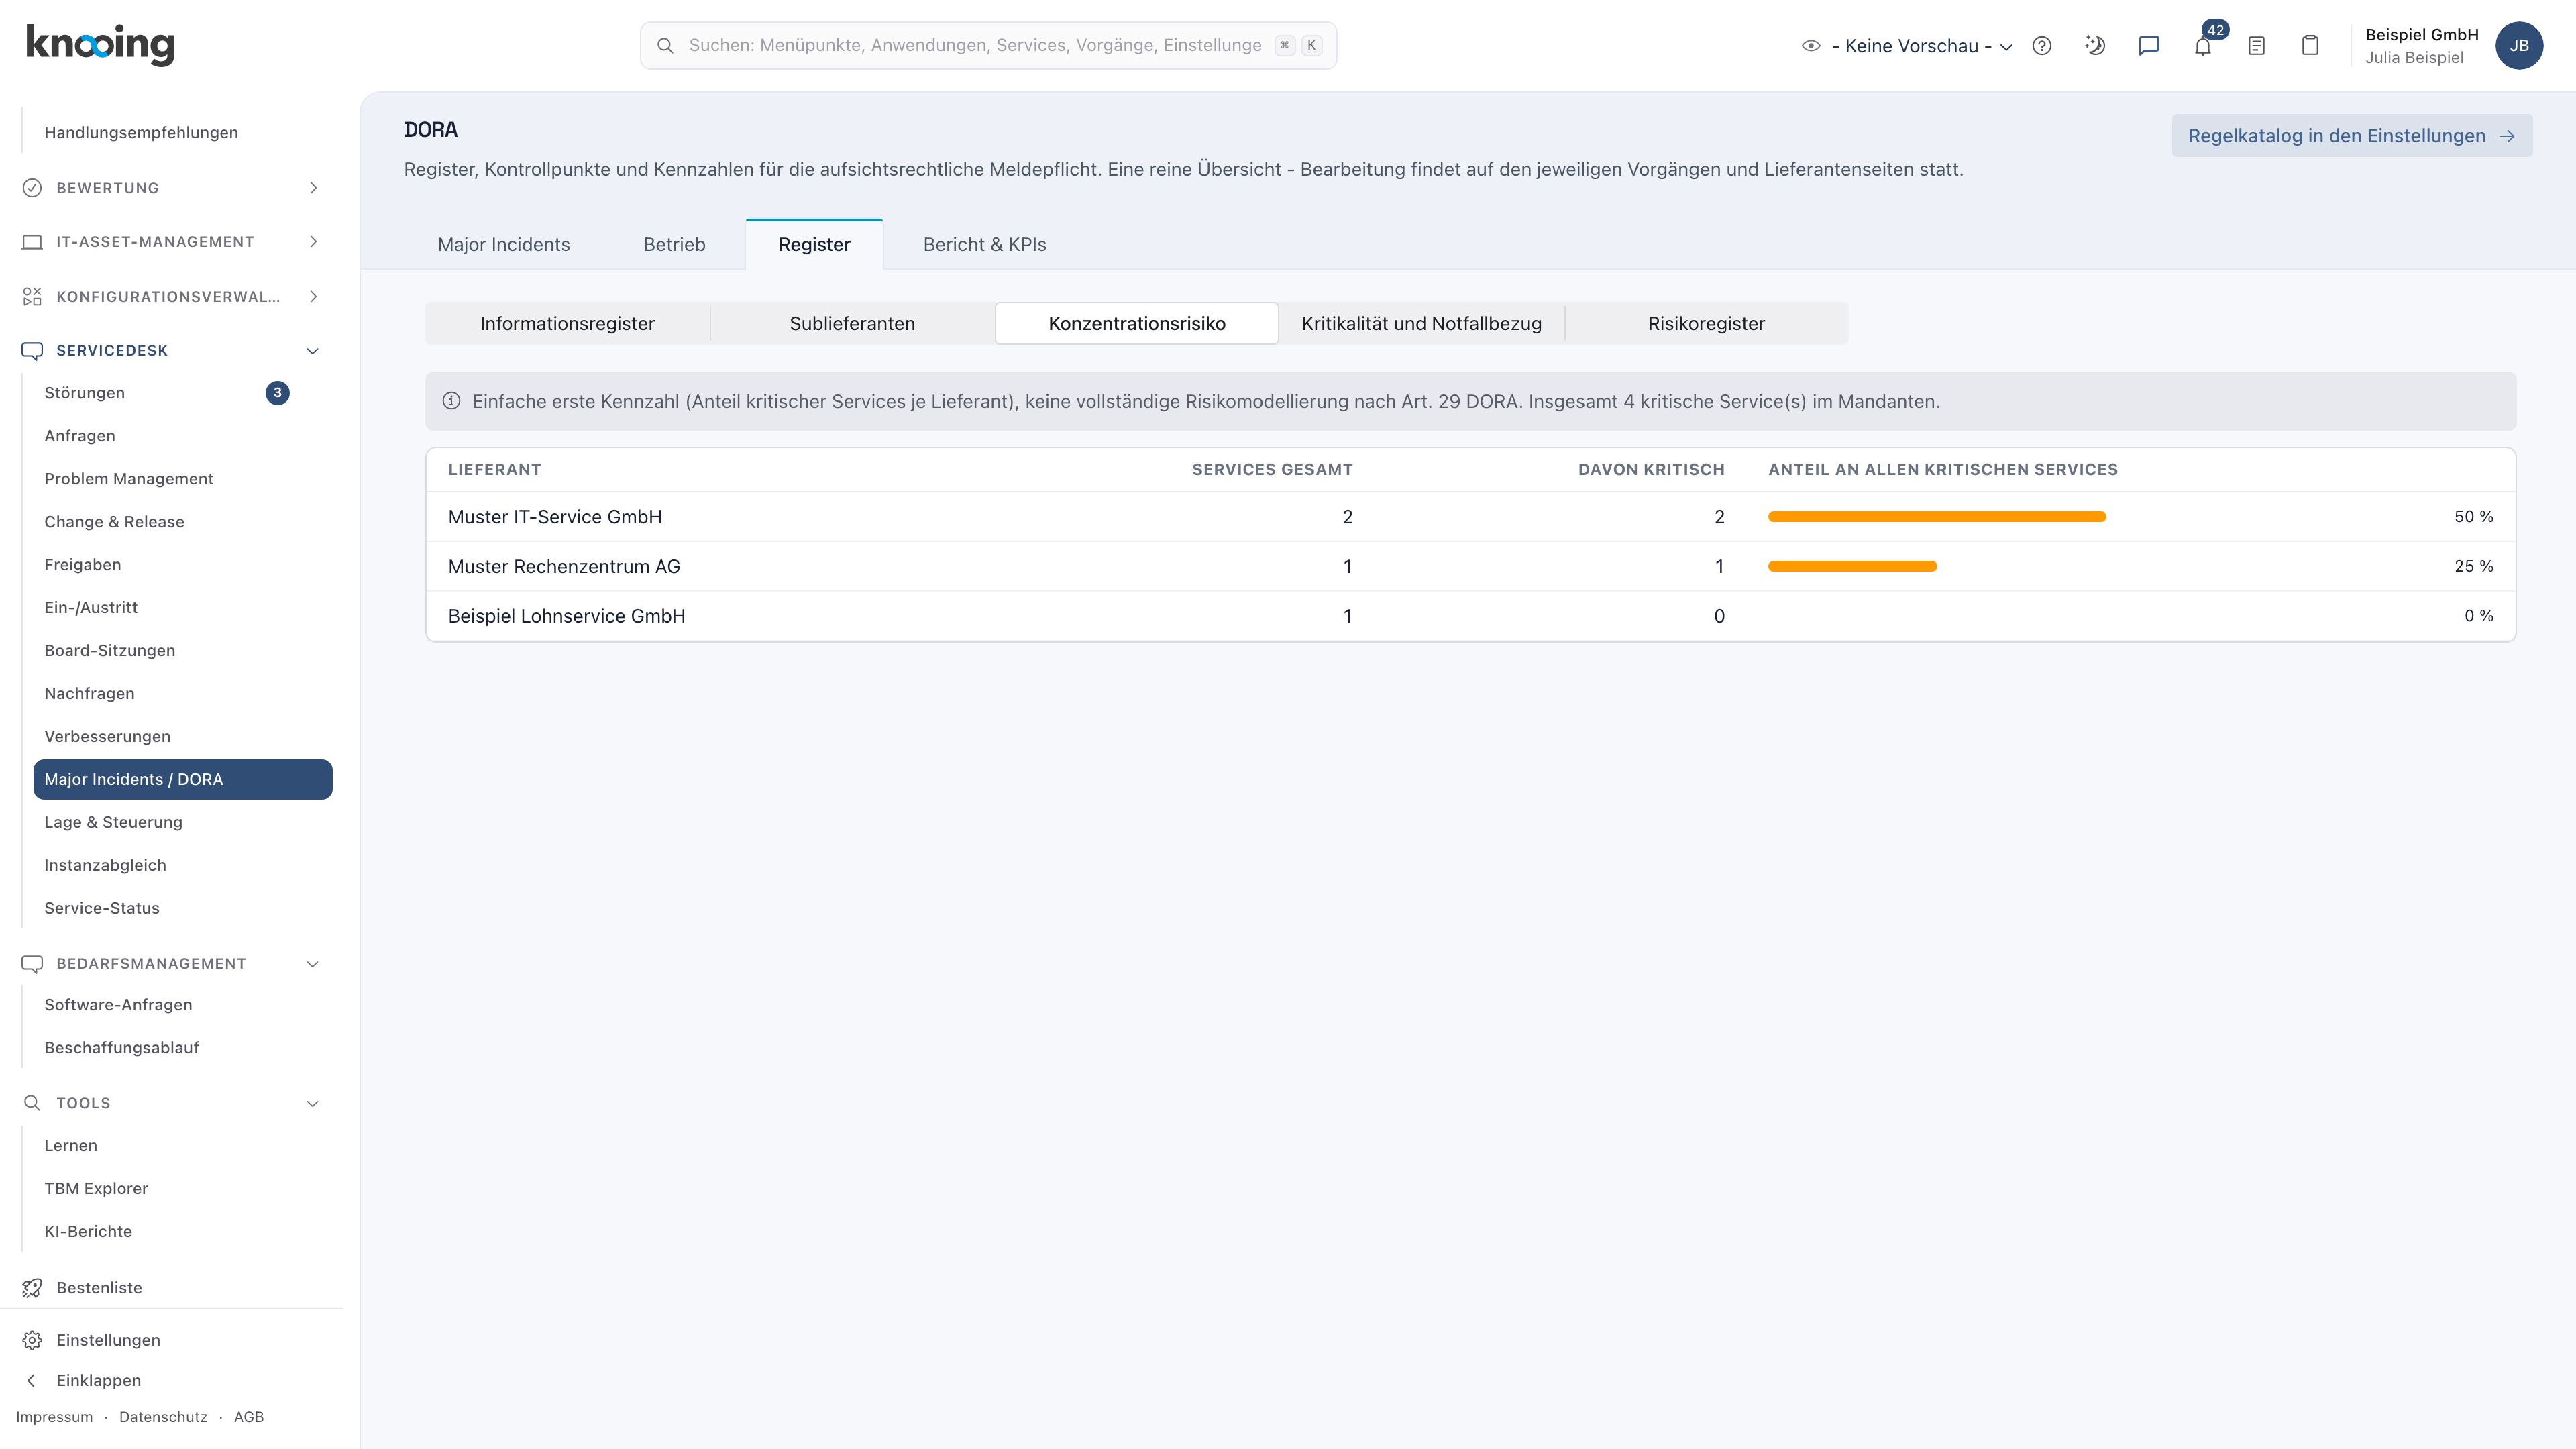The height and width of the screenshot is (1449, 2576).
Task: Click the Muster IT-Service GmbH 50% bar
Action: point(1937,517)
